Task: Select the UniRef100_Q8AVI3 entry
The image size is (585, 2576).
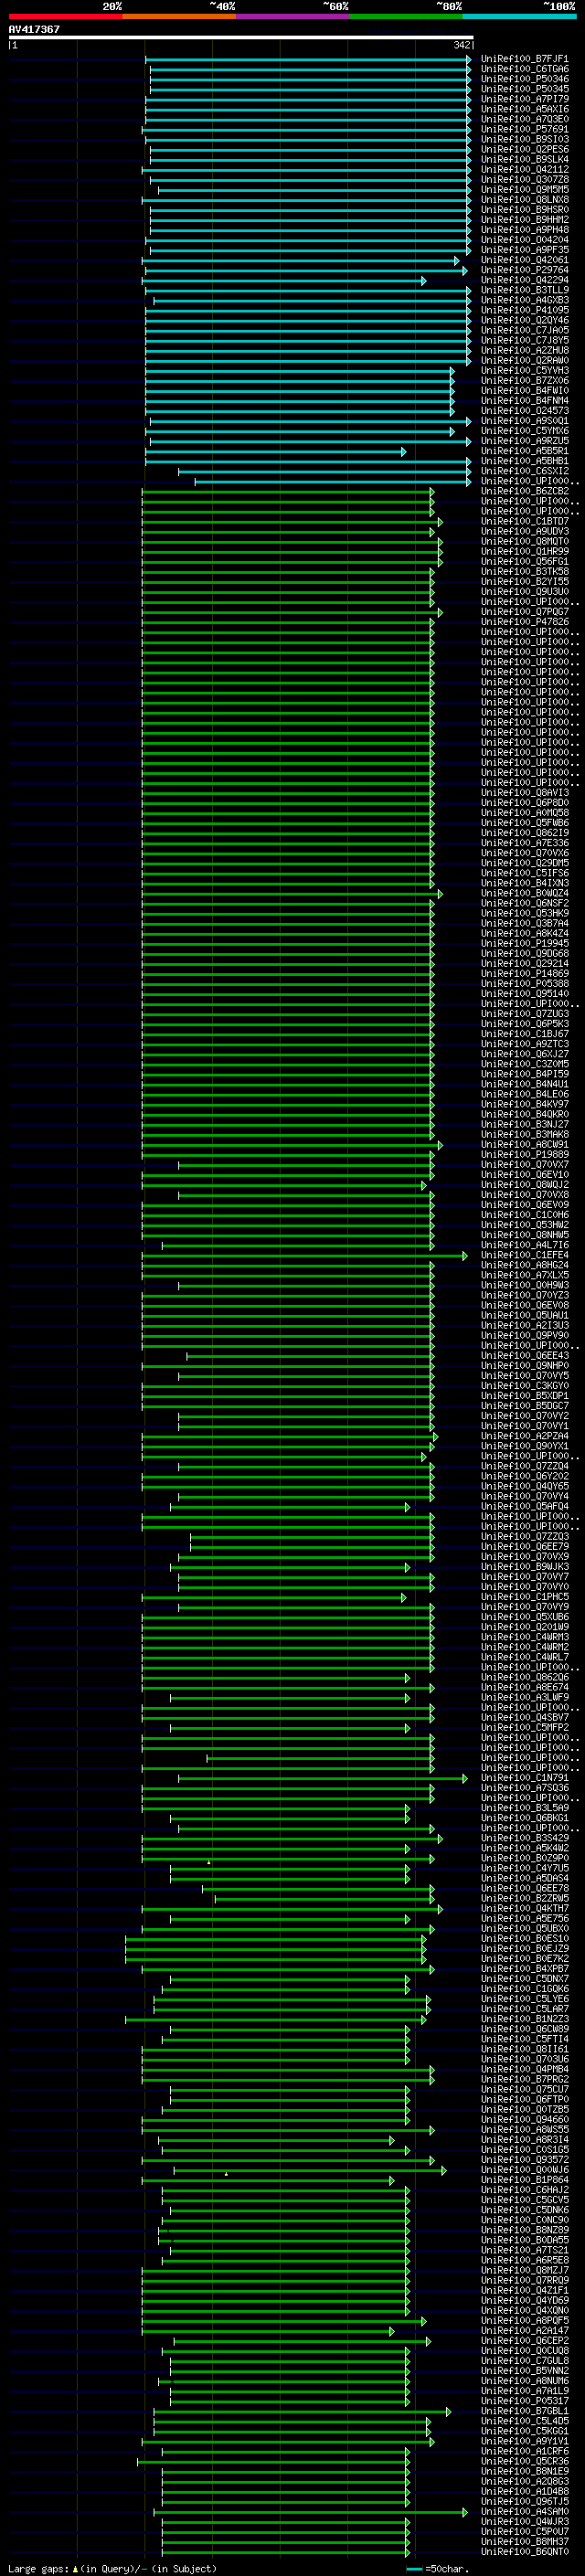Action: 525,793
